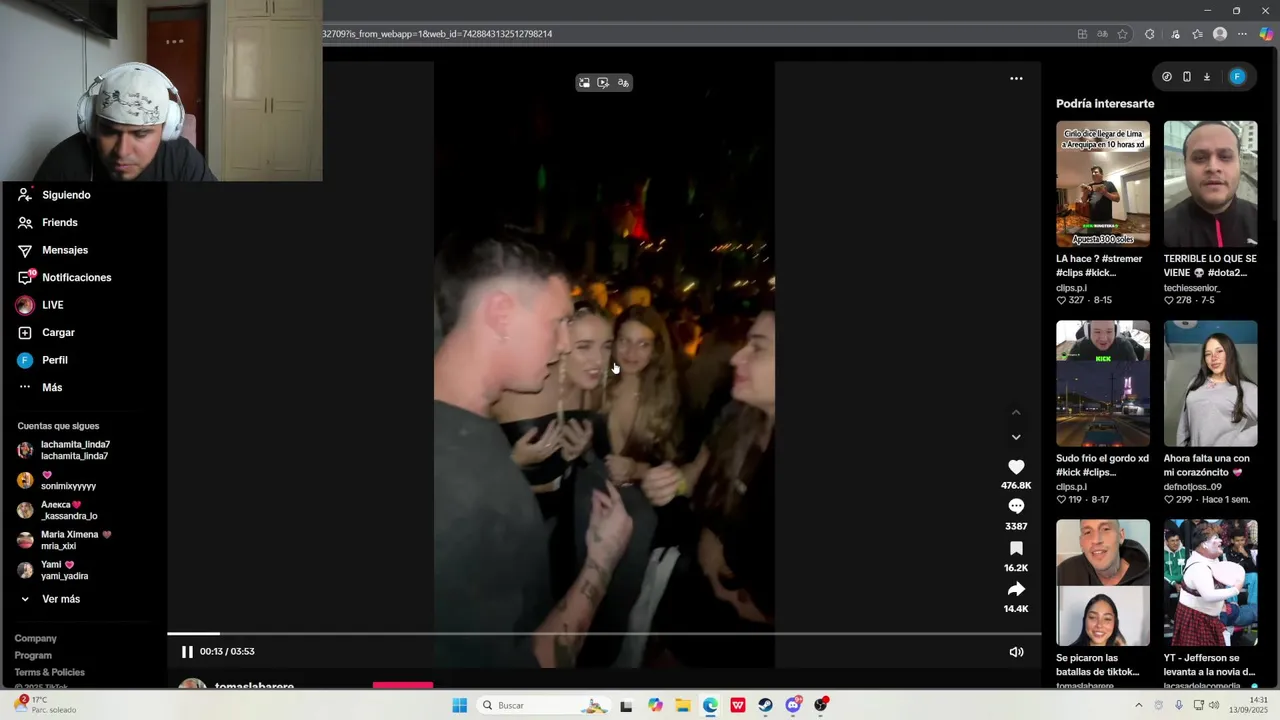
Task: Show hidden system tray icons
Action: click(x=1138, y=705)
